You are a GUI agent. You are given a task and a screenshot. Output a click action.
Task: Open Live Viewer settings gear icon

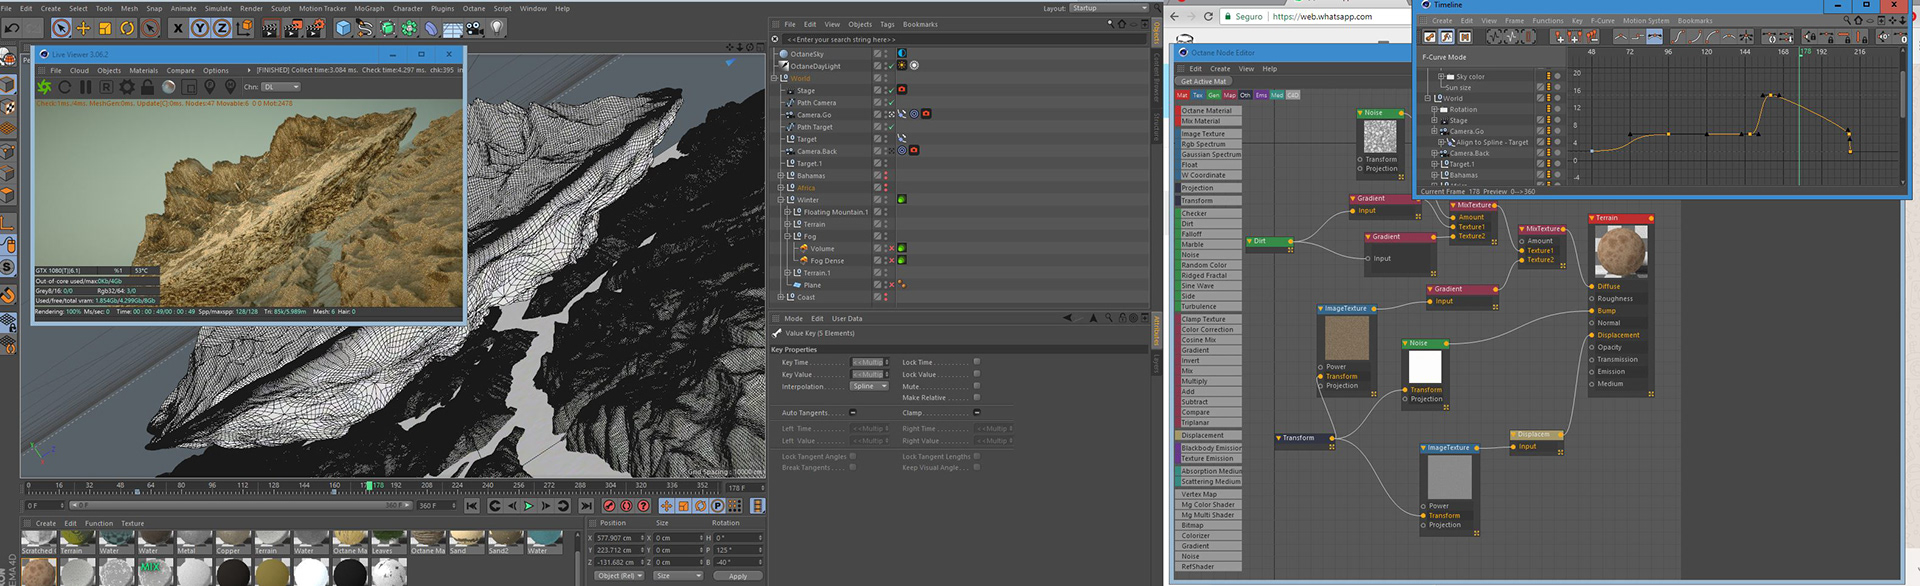tap(127, 87)
